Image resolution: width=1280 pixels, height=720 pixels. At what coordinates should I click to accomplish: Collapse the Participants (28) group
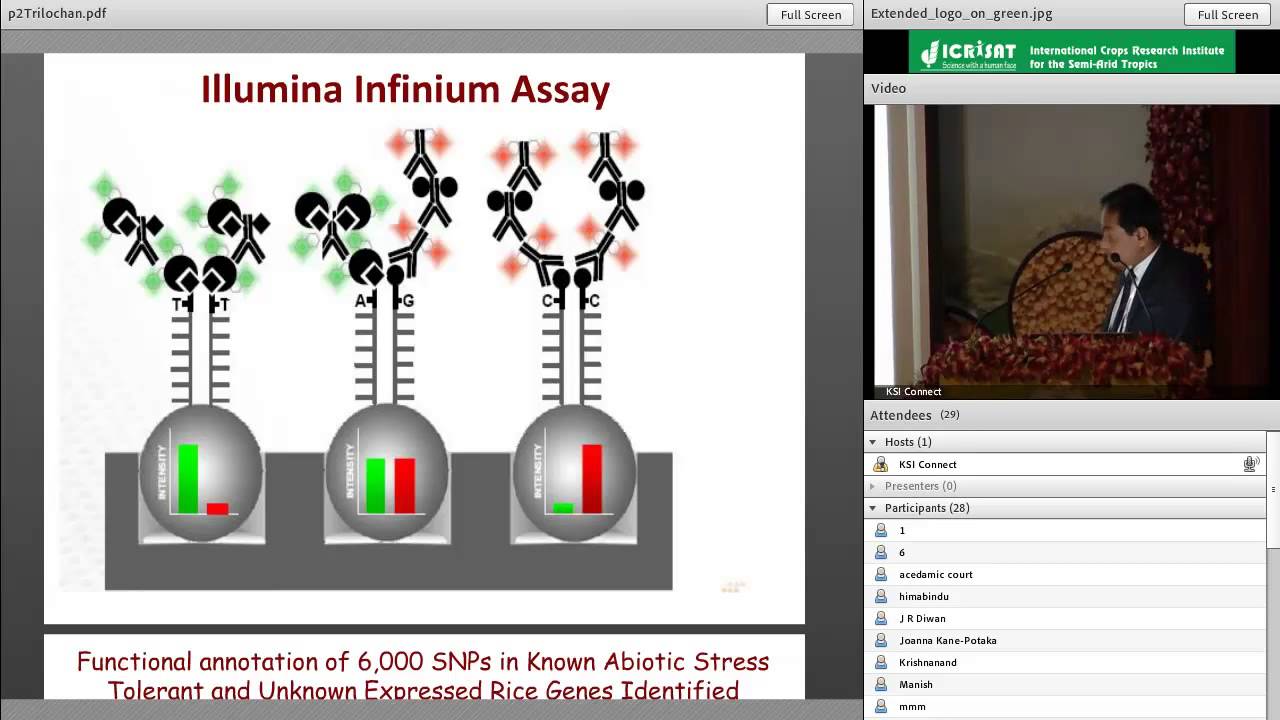(x=872, y=508)
